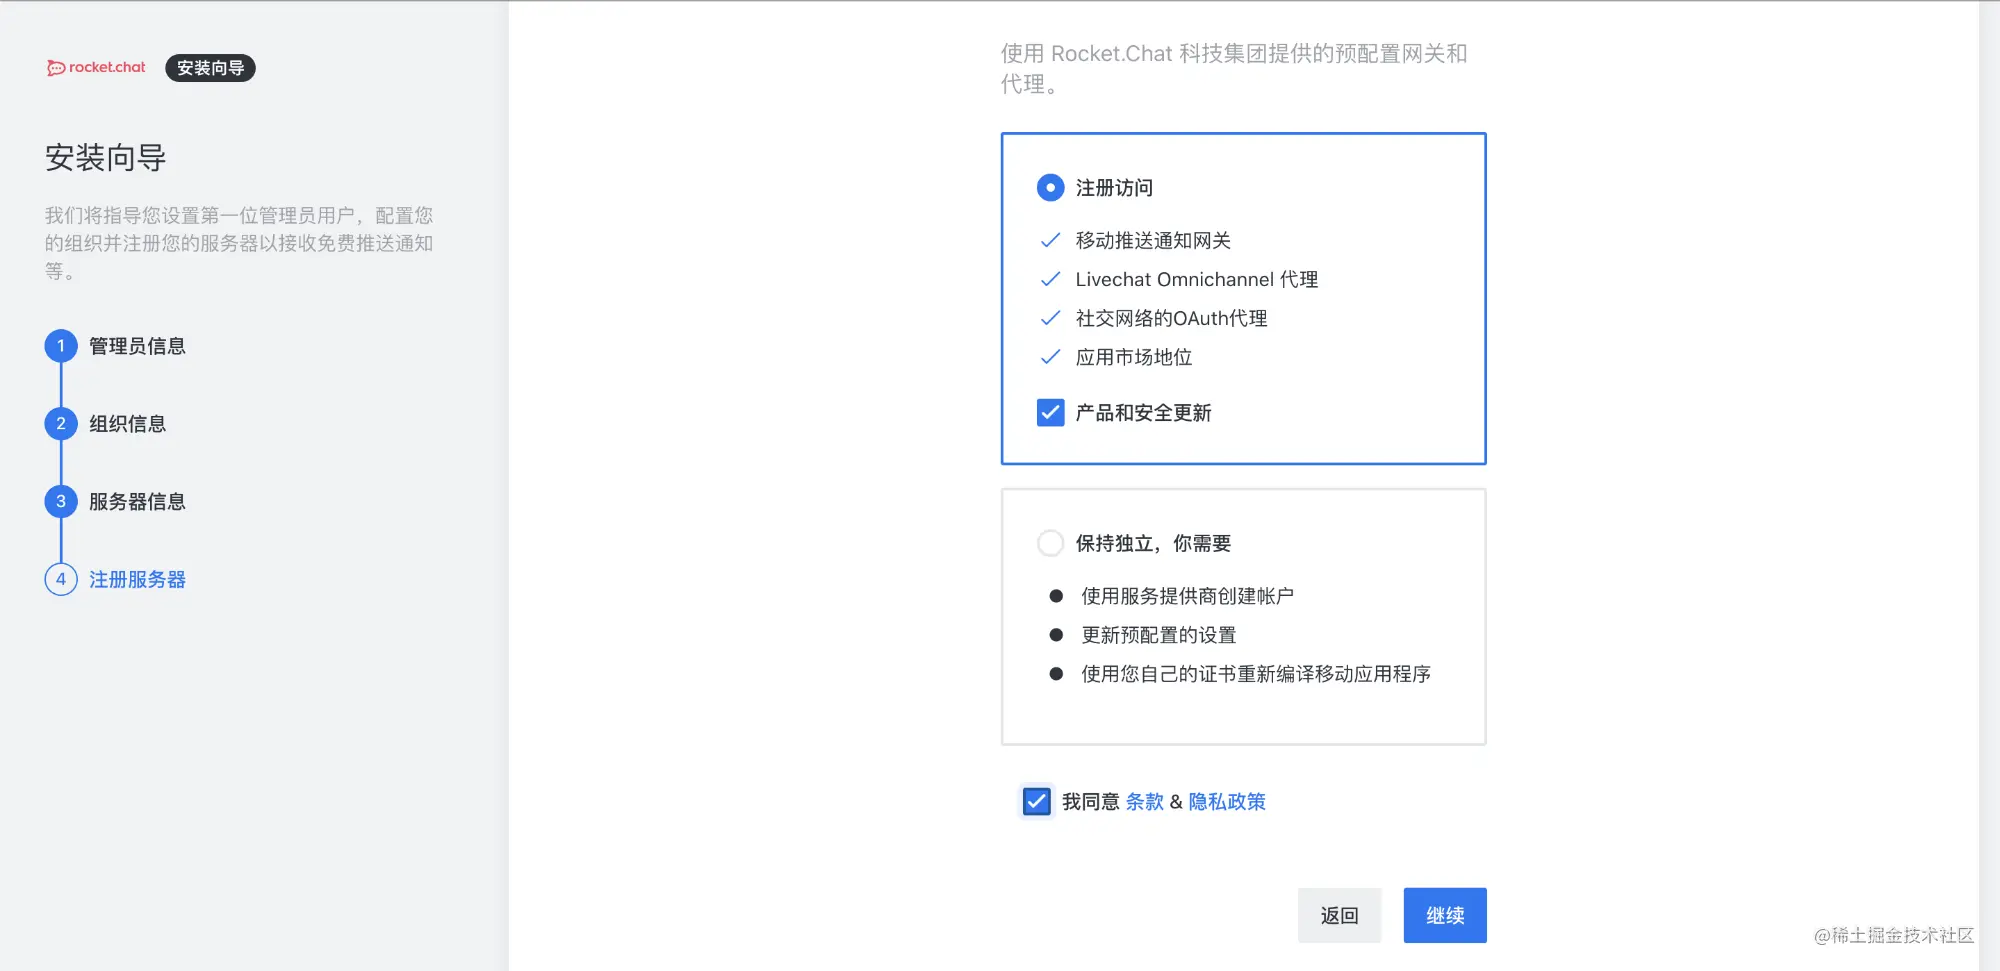Open the 管理员信息 step label
This screenshot has width=2000, height=971.
pyautogui.click(x=137, y=346)
